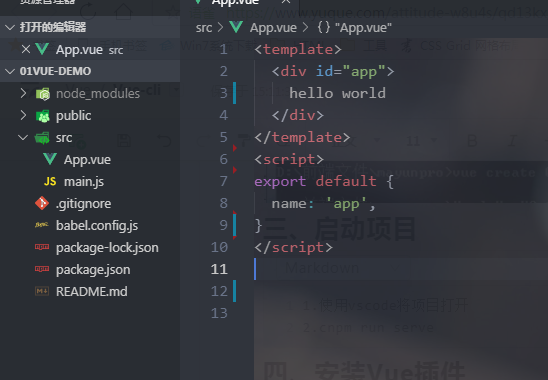The image size is (548, 380).
Task: Place cursor on empty line 11
Action: (401, 269)
